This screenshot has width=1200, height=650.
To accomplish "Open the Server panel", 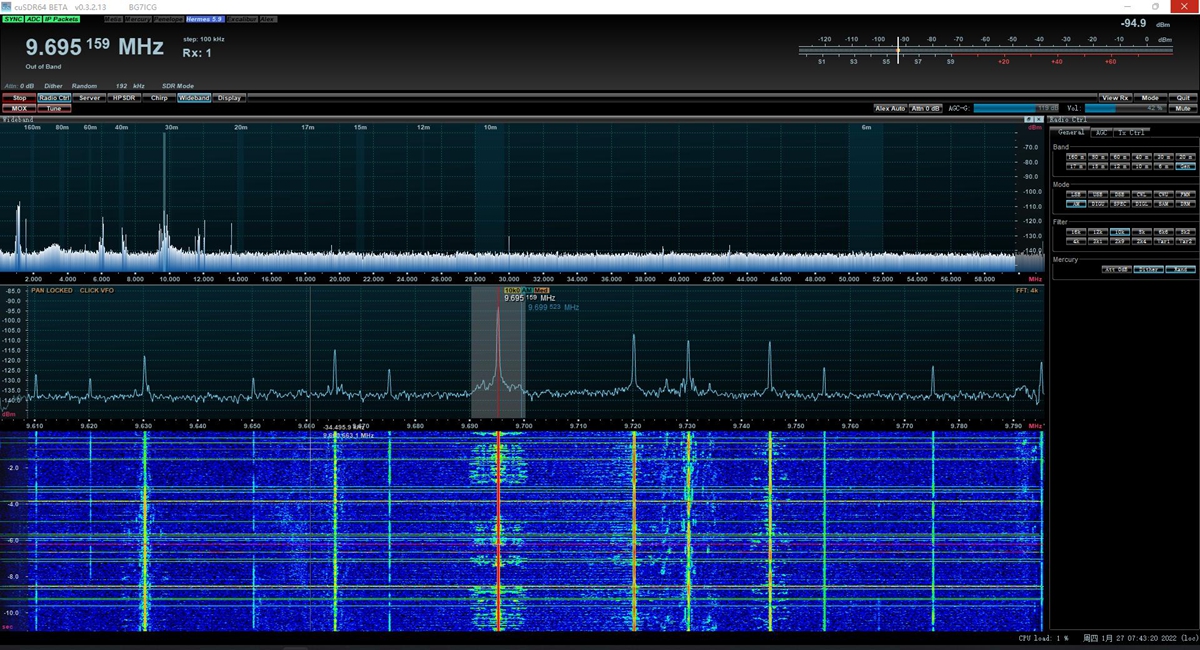I will click(89, 98).
